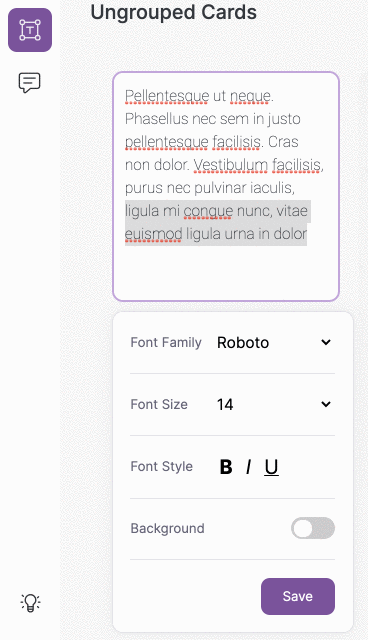Open the Font Family dropdown showing Roboto
368x640 pixels.
[x=275, y=342]
